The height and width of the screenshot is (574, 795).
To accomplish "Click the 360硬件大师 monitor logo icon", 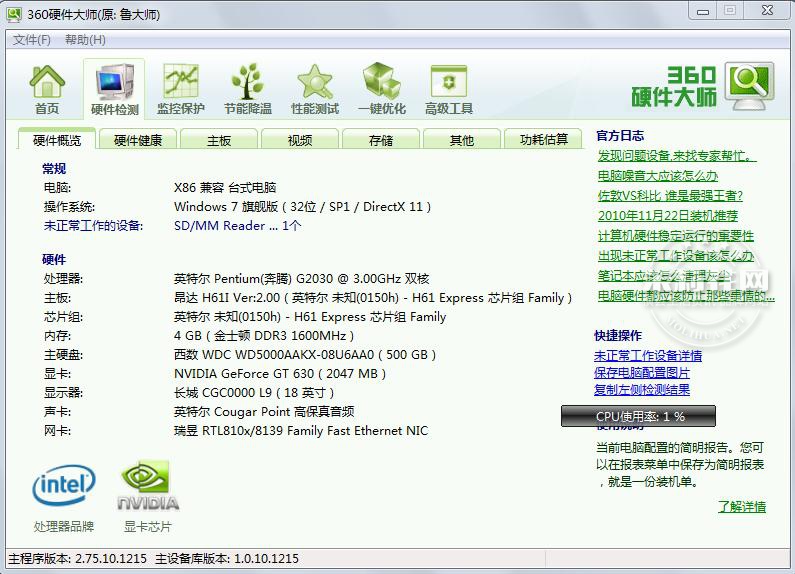I will coord(749,86).
